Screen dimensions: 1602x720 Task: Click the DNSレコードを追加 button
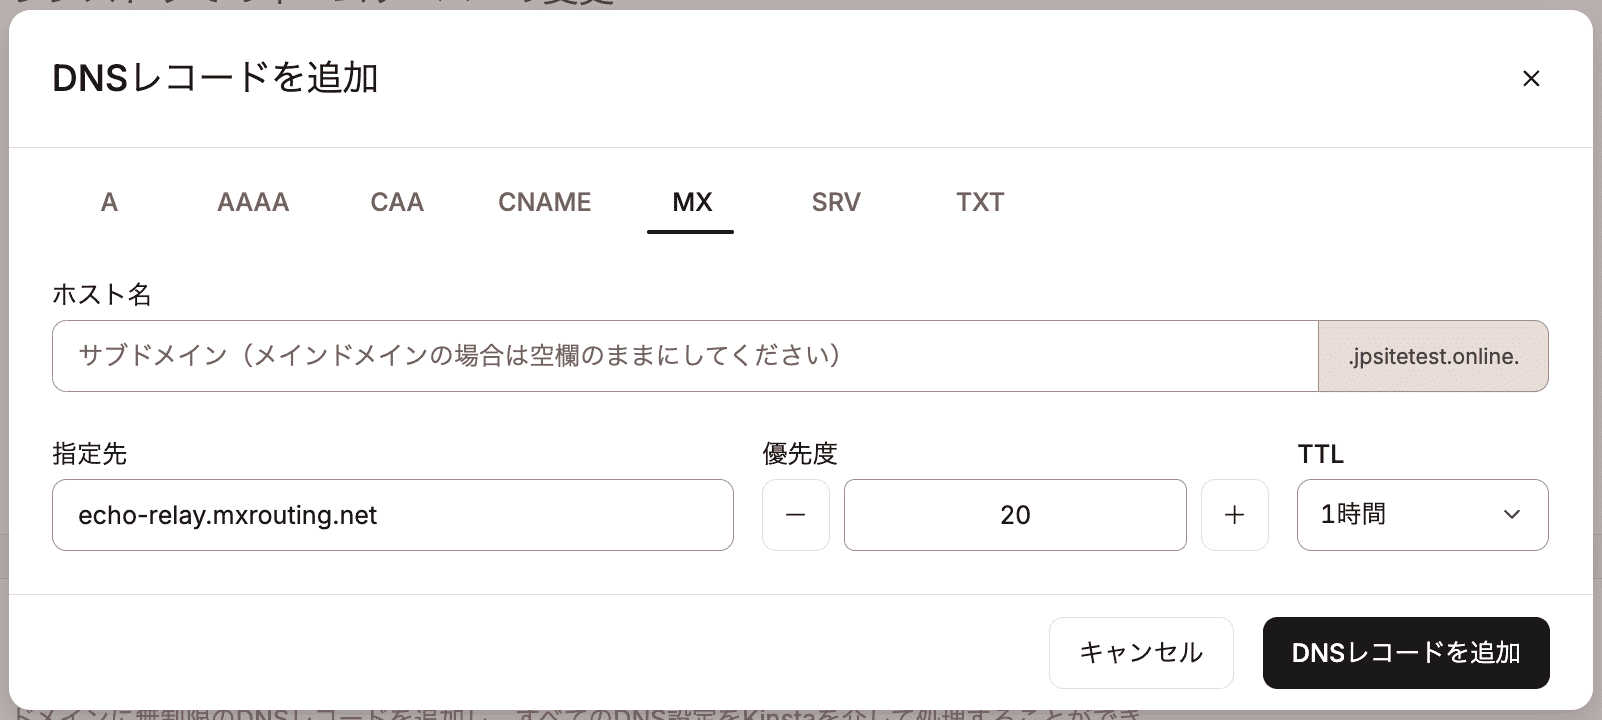click(1406, 652)
